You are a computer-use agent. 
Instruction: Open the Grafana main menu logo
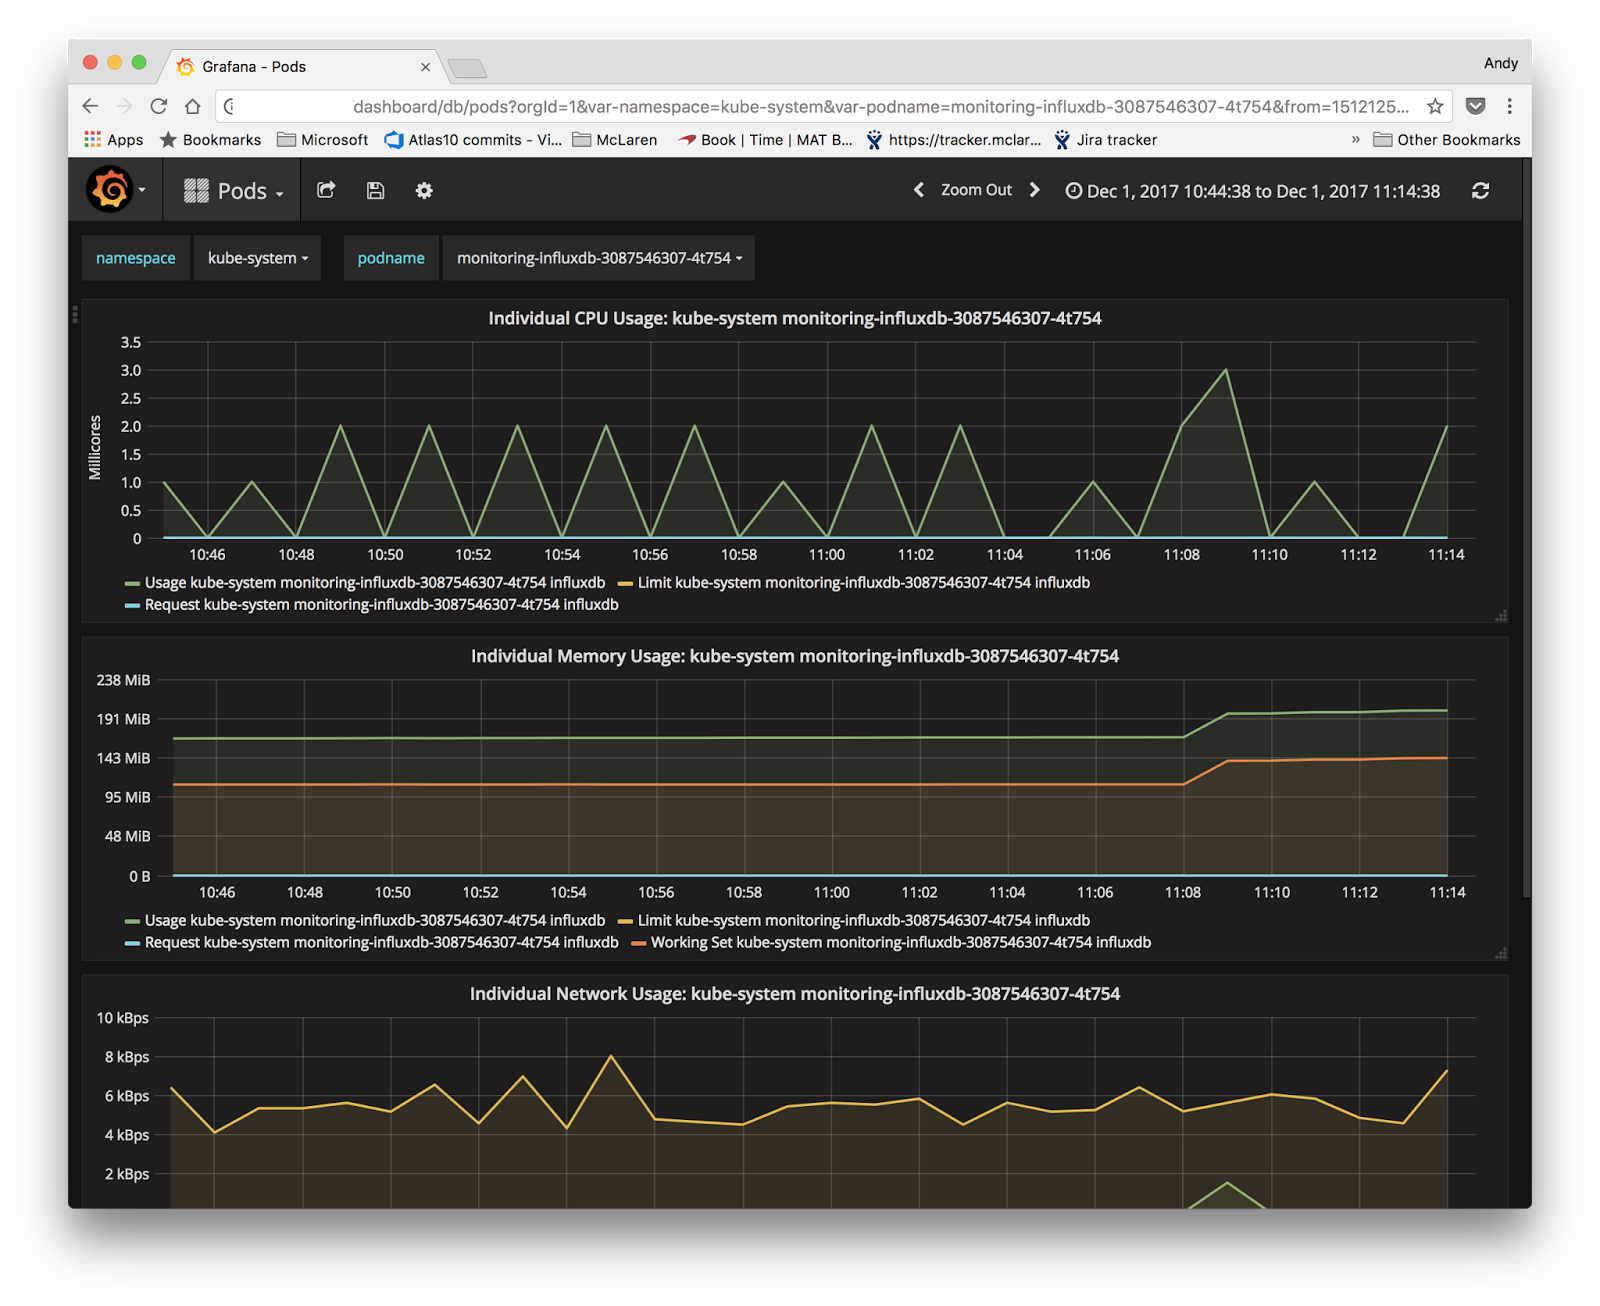[x=110, y=190]
